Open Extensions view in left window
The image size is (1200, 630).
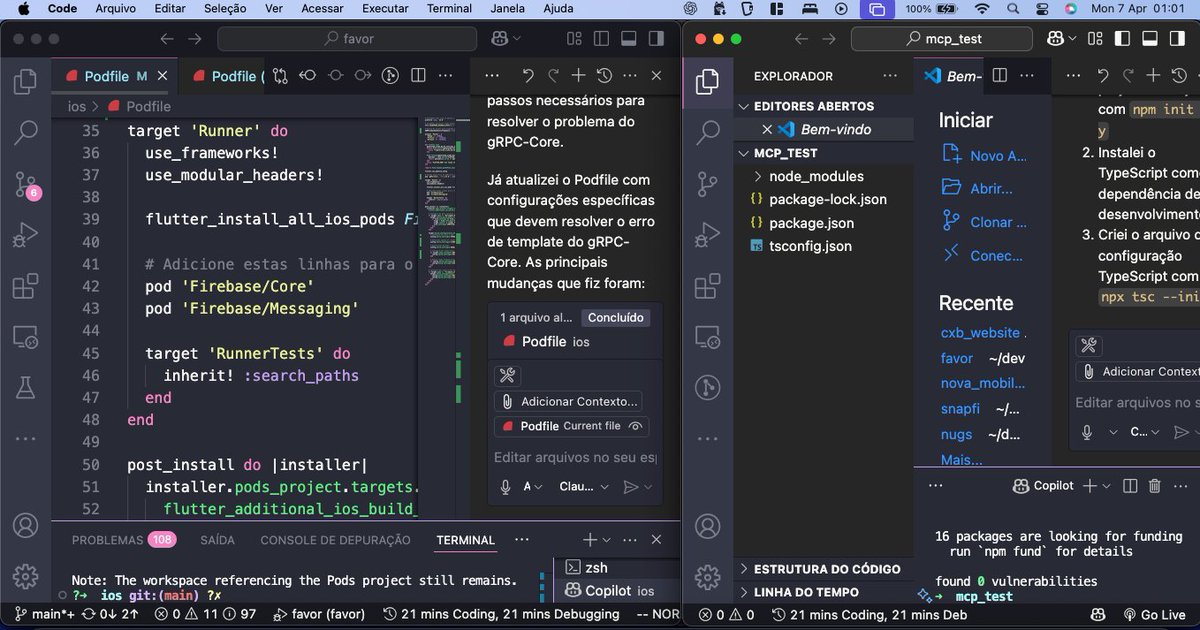[x=25, y=287]
